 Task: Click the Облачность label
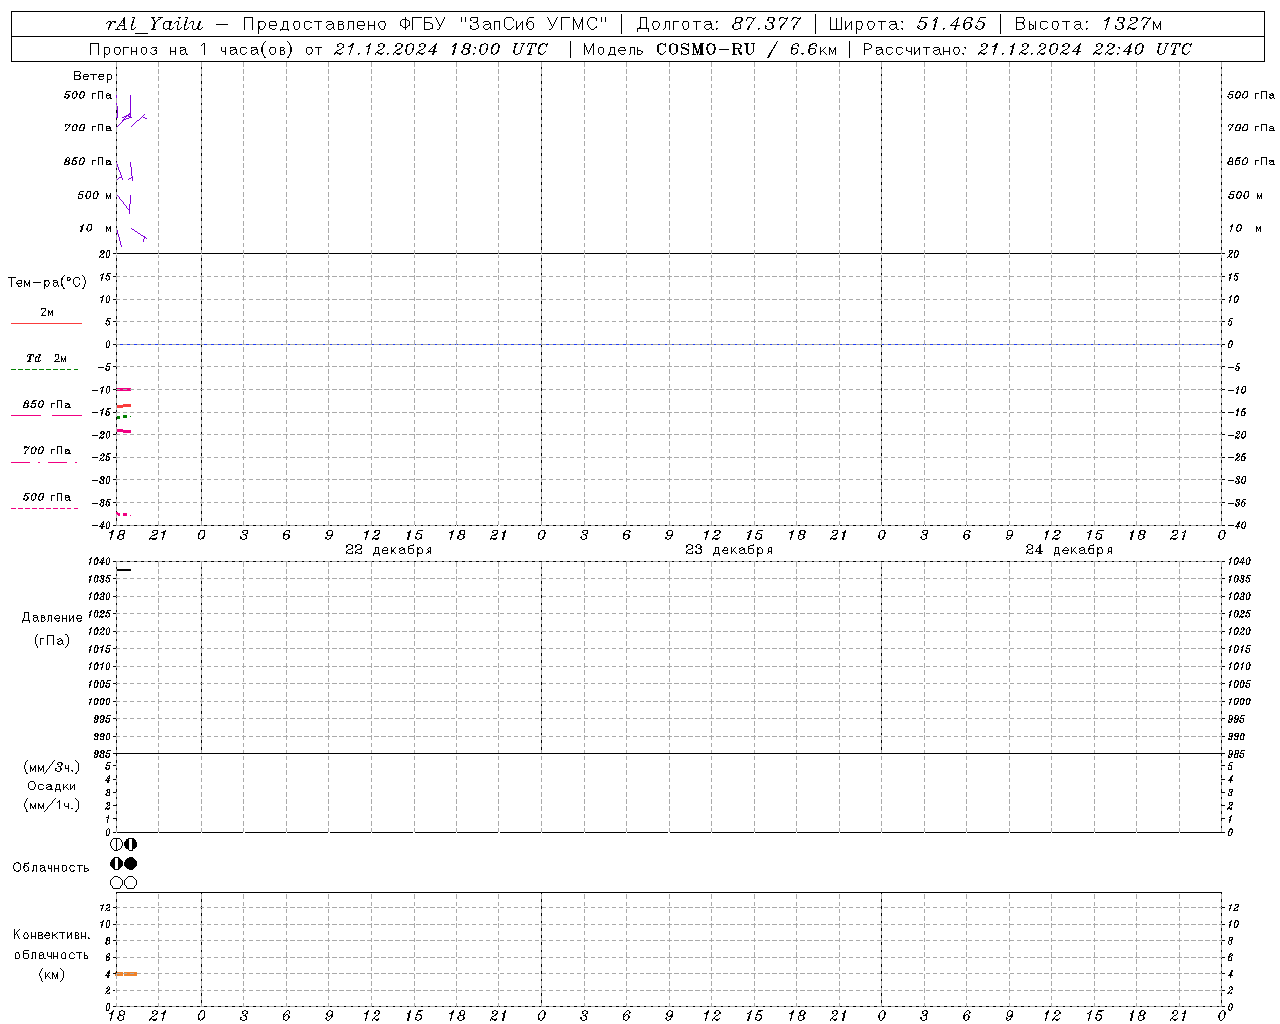point(51,868)
